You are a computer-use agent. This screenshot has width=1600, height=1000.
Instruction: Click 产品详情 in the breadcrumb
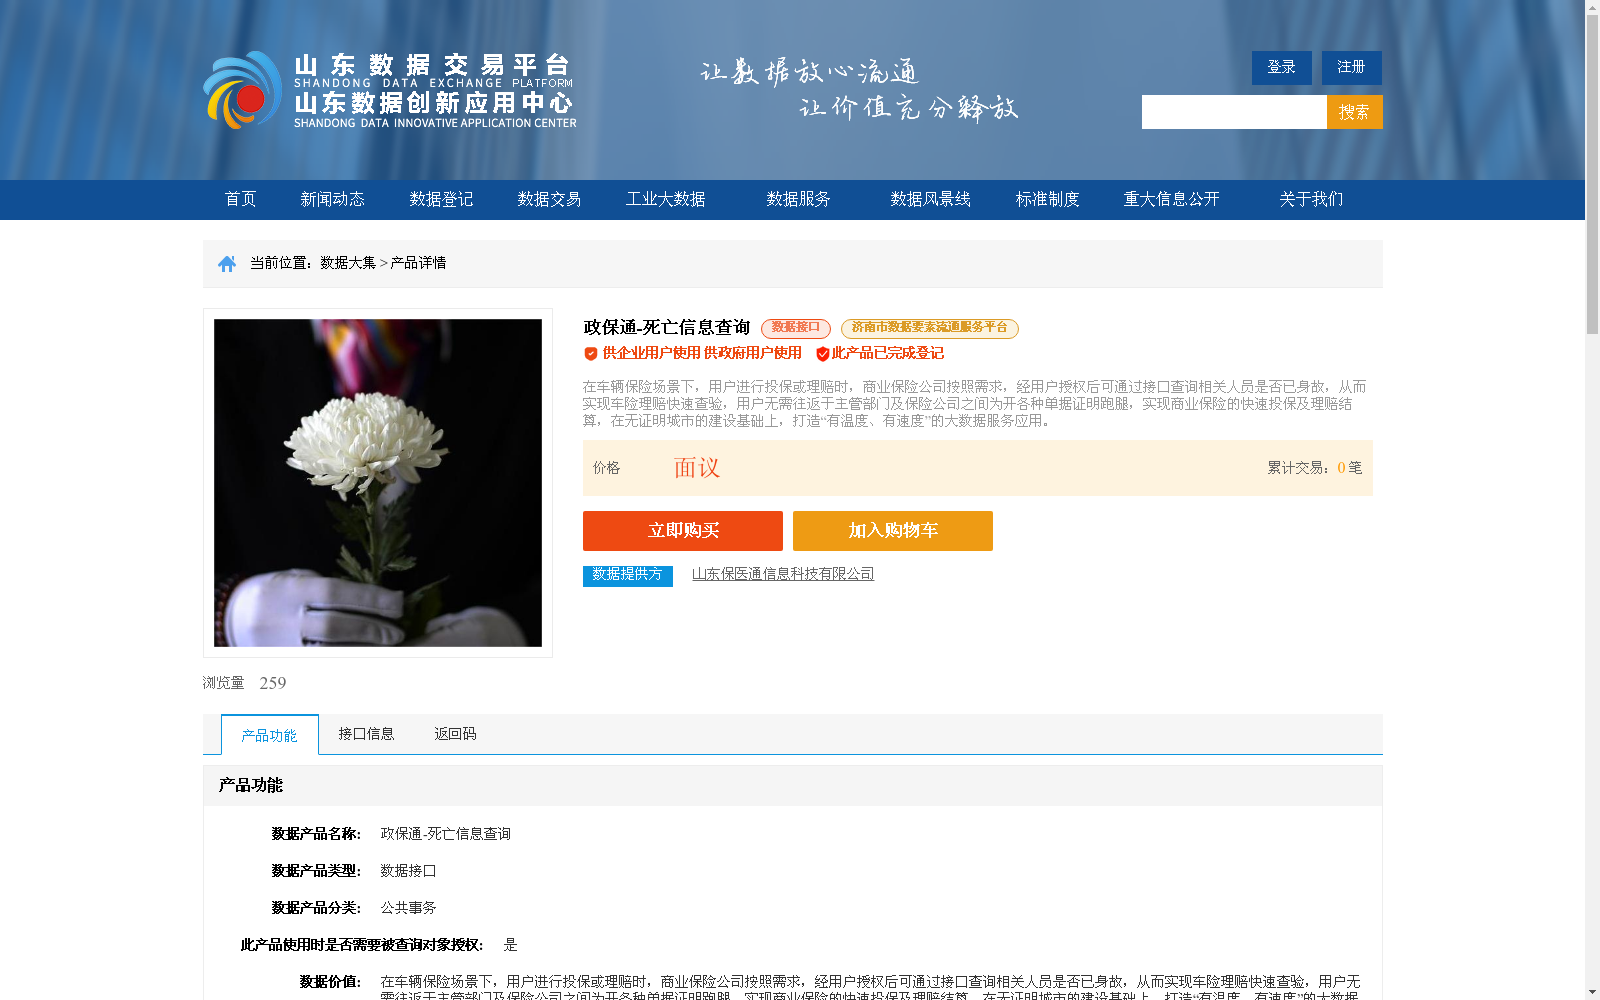418,263
